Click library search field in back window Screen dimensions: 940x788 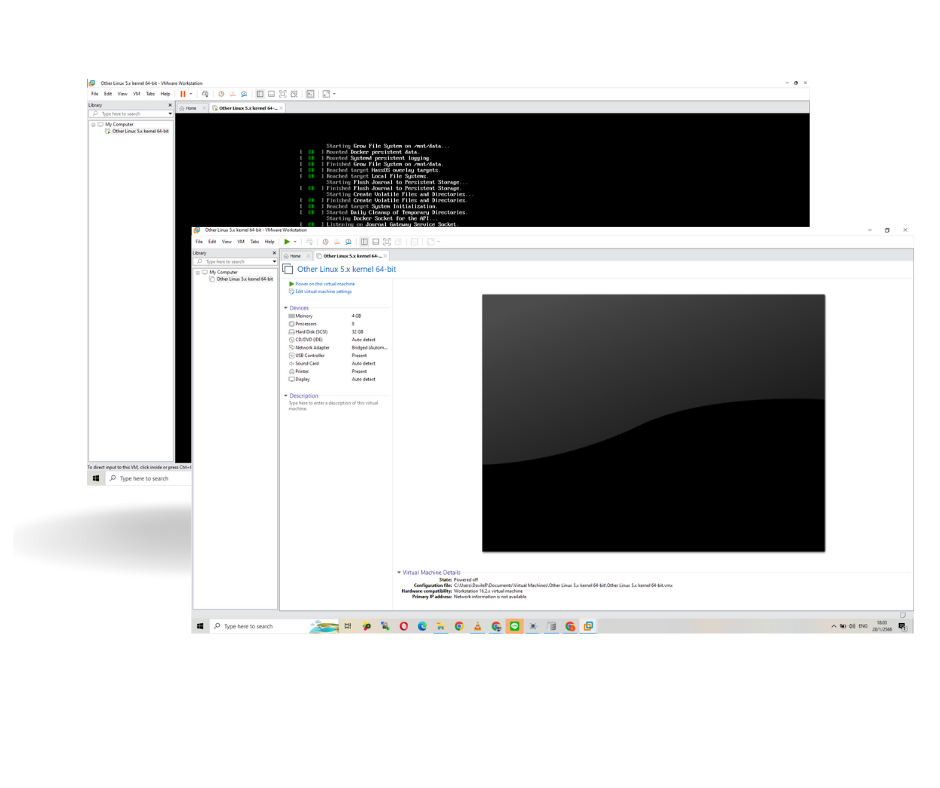click(x=129, y=114)
